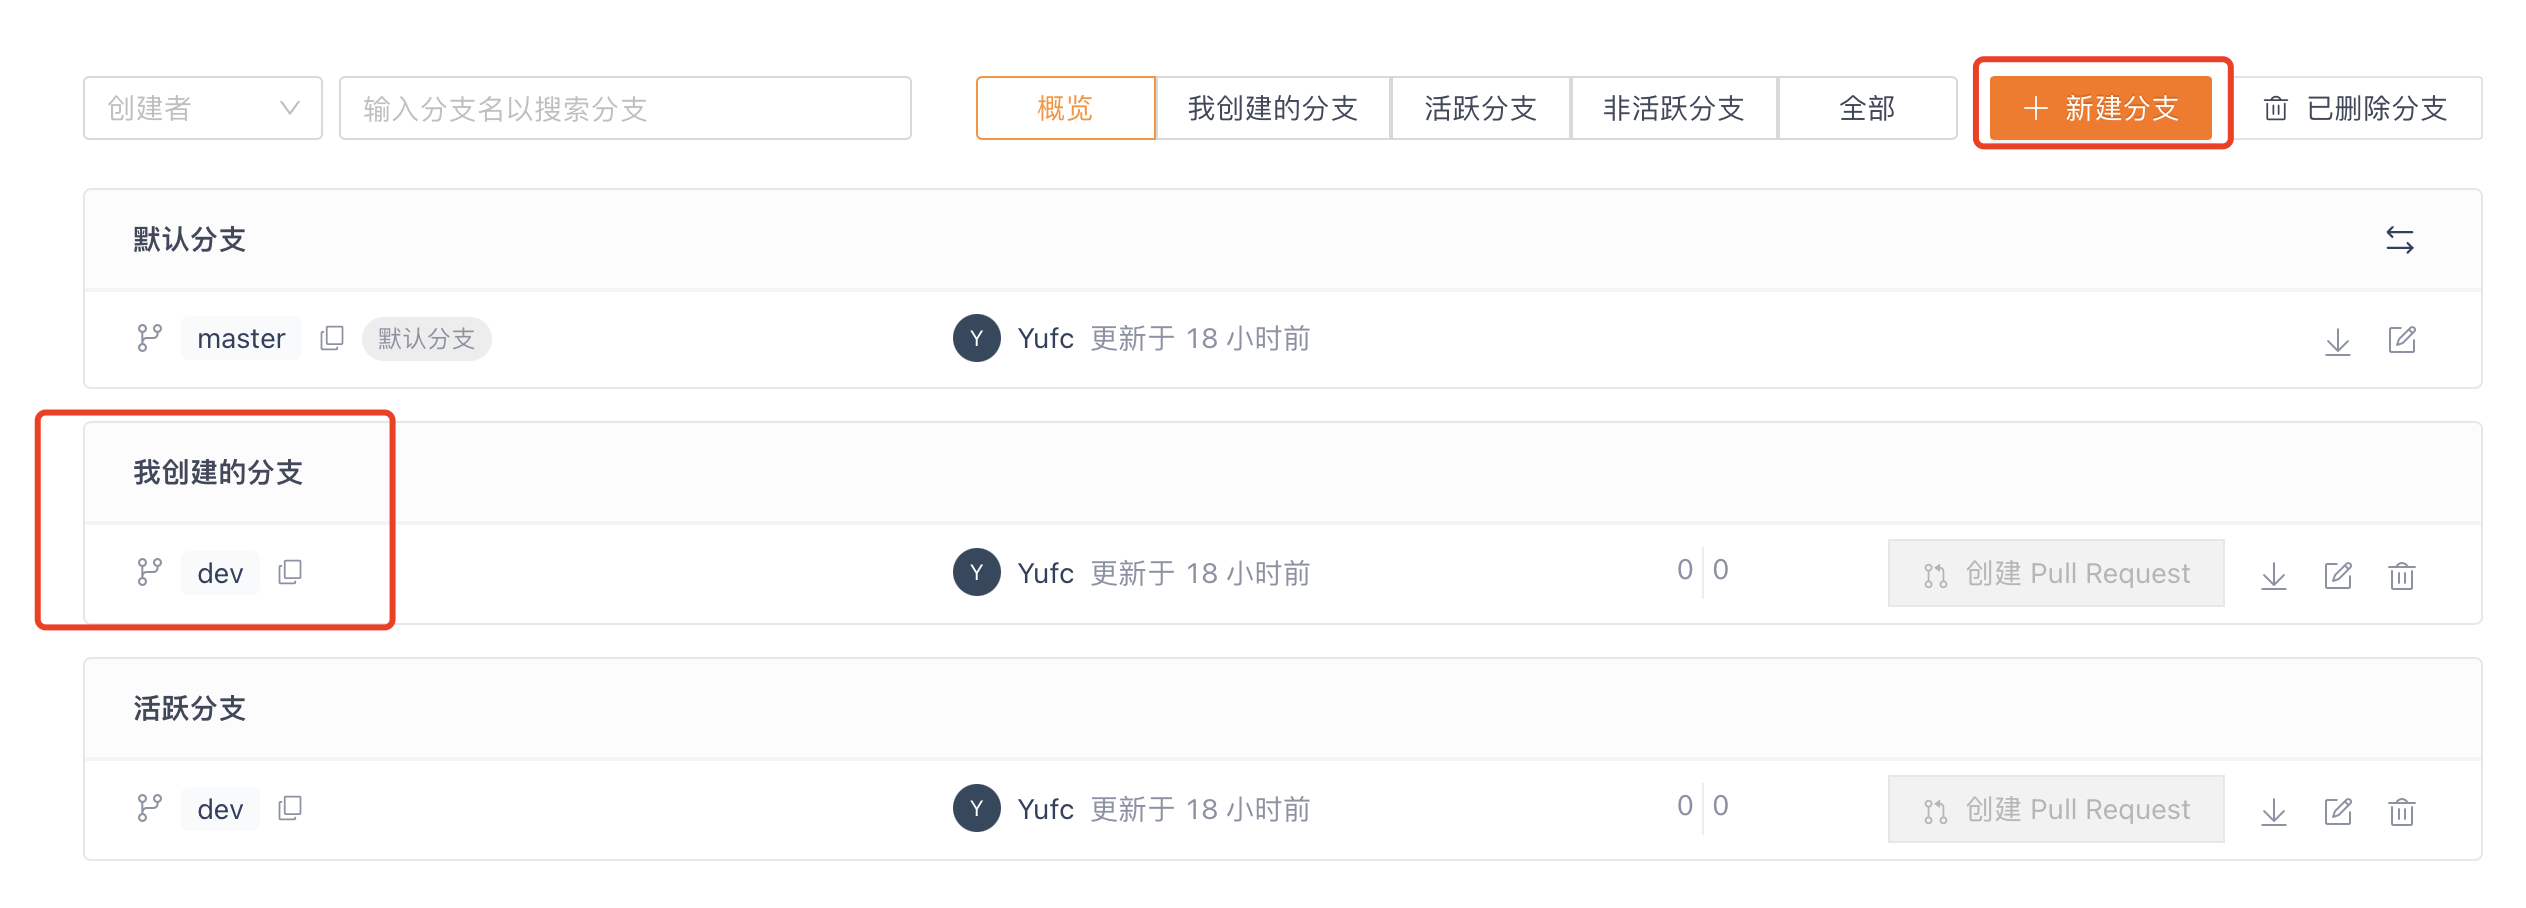
Task: Open the 非活跃分支 tab
Action: point(1673,108)
